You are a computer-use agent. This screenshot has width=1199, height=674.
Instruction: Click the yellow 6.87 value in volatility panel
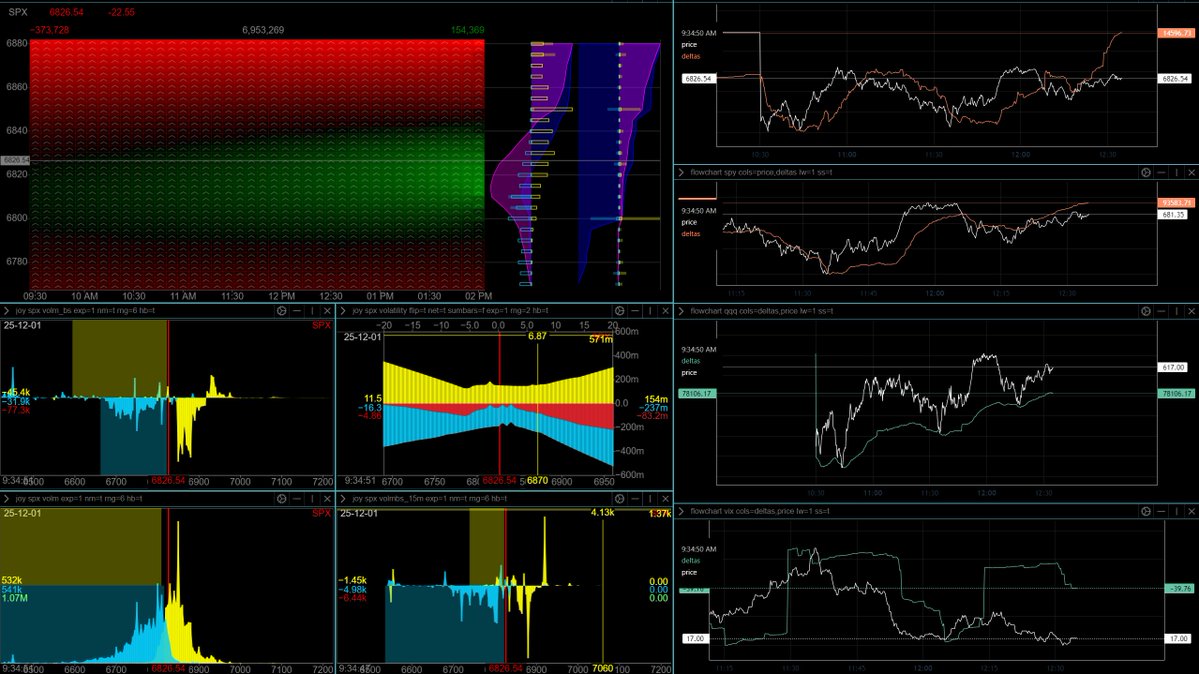coord(538,336)
